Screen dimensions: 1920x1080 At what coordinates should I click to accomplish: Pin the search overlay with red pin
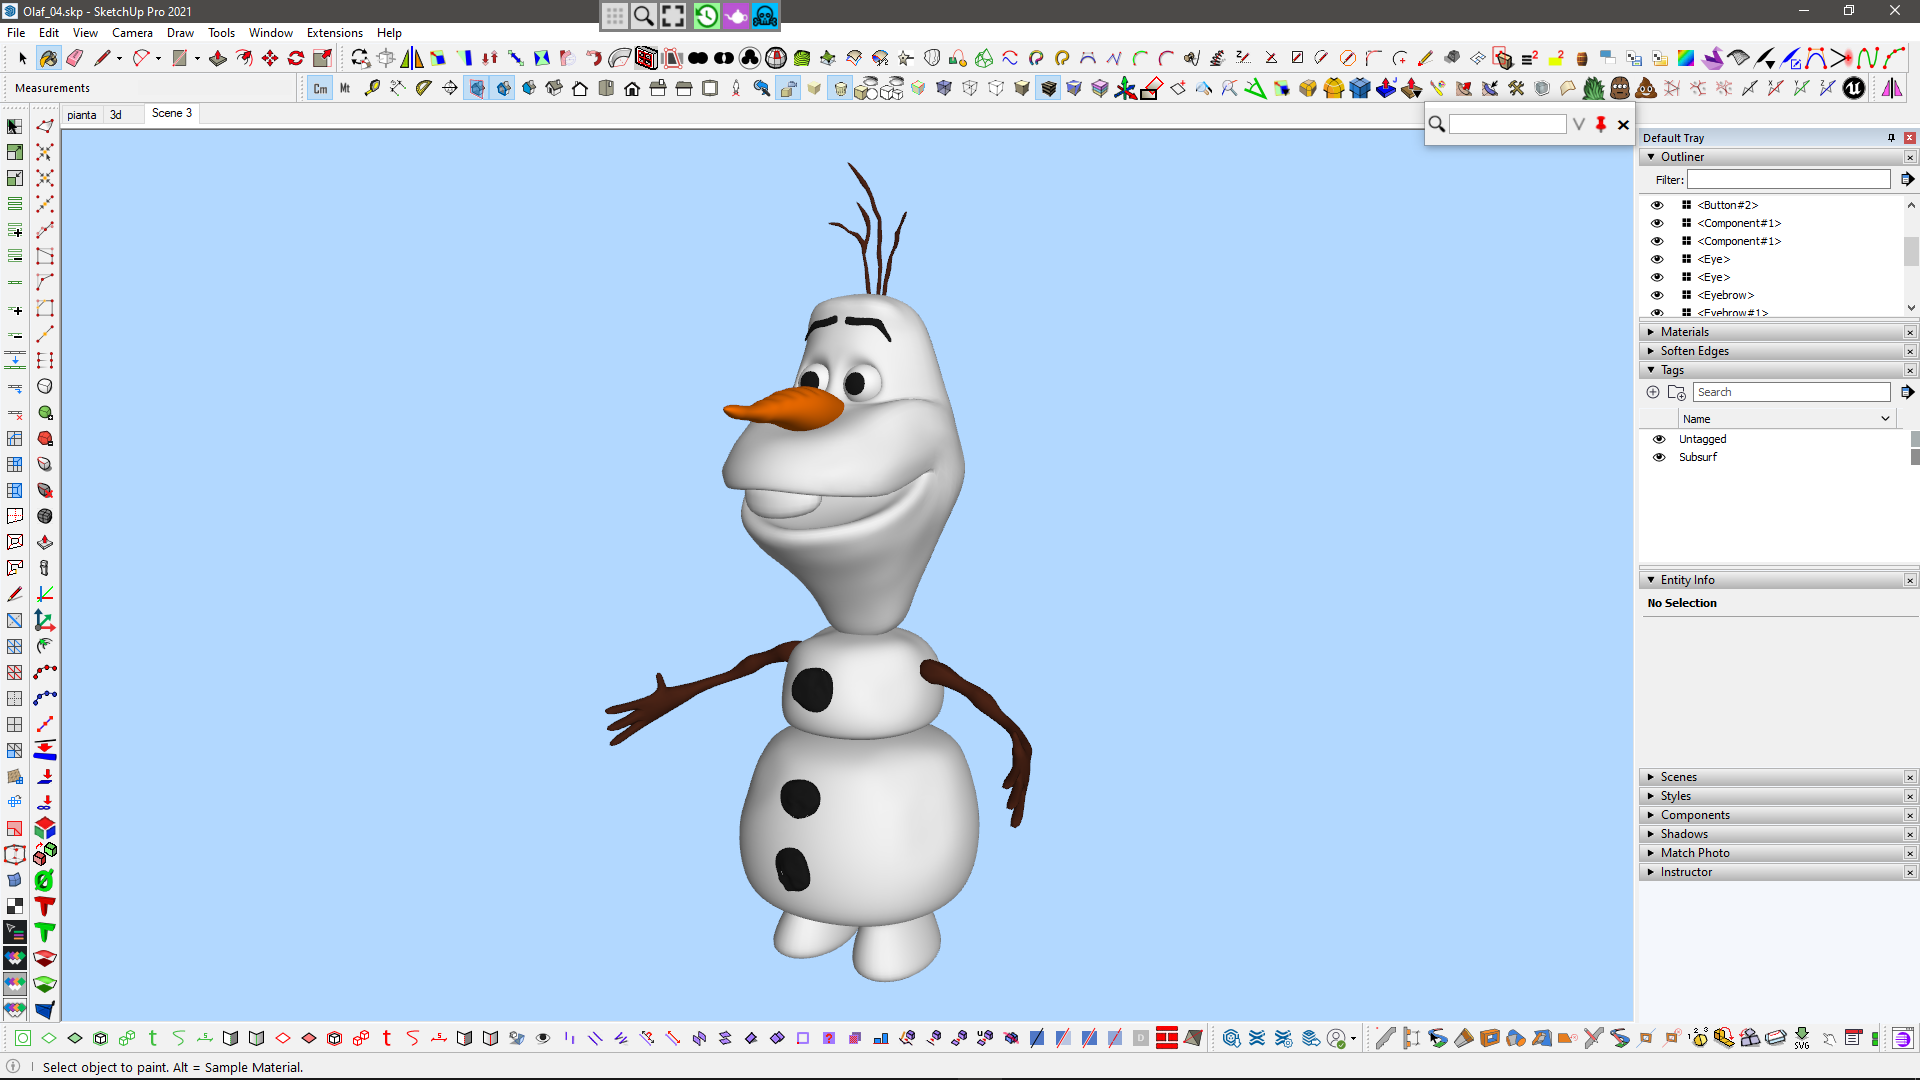click(x=1601, y=124)
